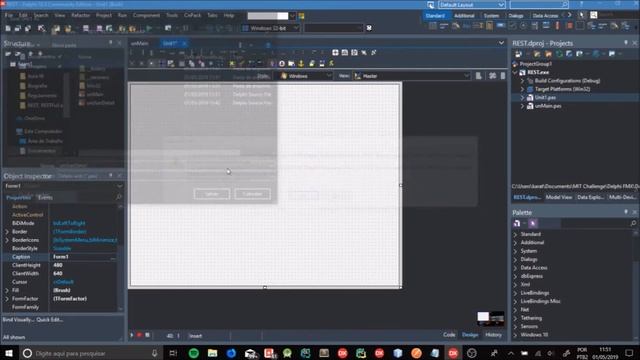
Task: Select Unit1.pas in Projects tree
Action: coord(545,98)
